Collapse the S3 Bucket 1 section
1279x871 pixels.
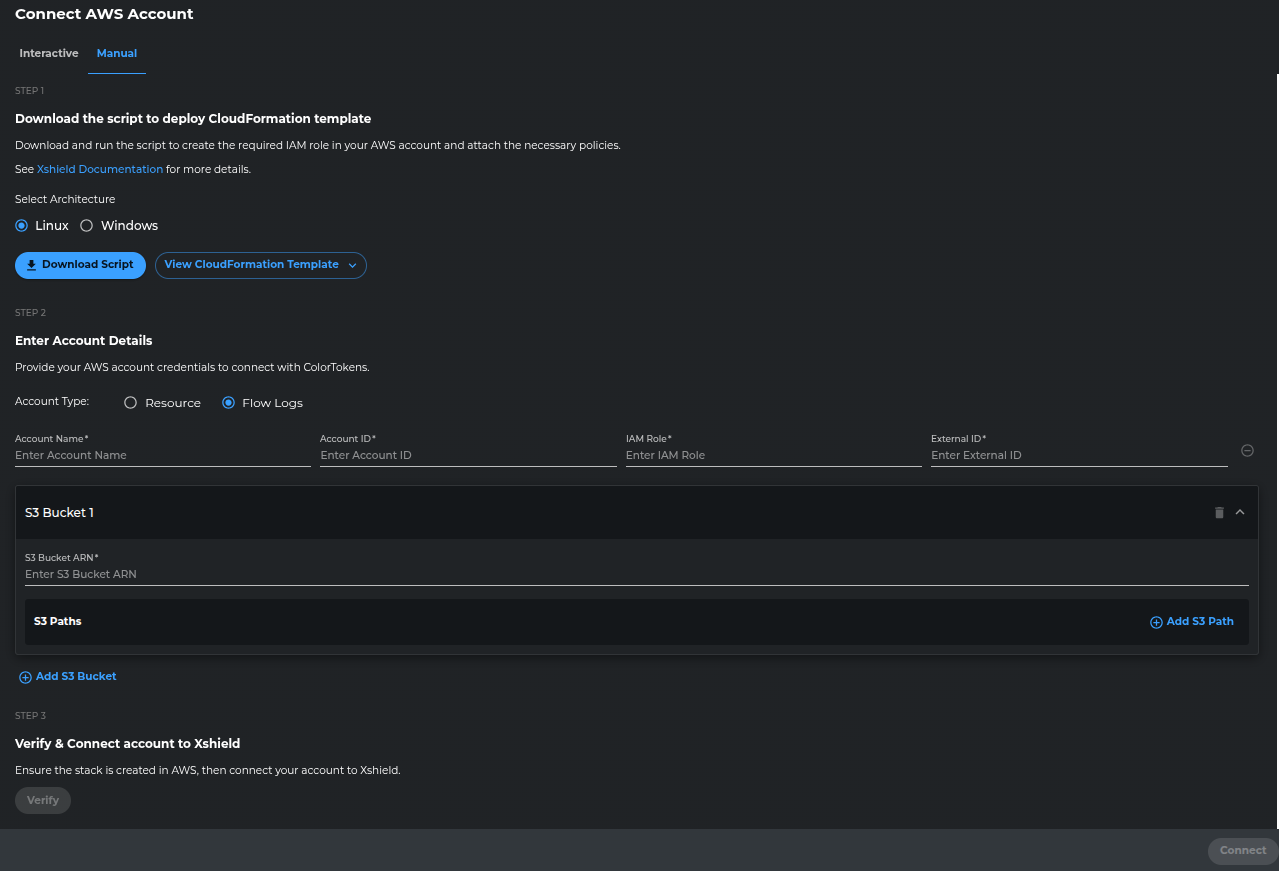pyautogui.click(x=1240, y=513)
